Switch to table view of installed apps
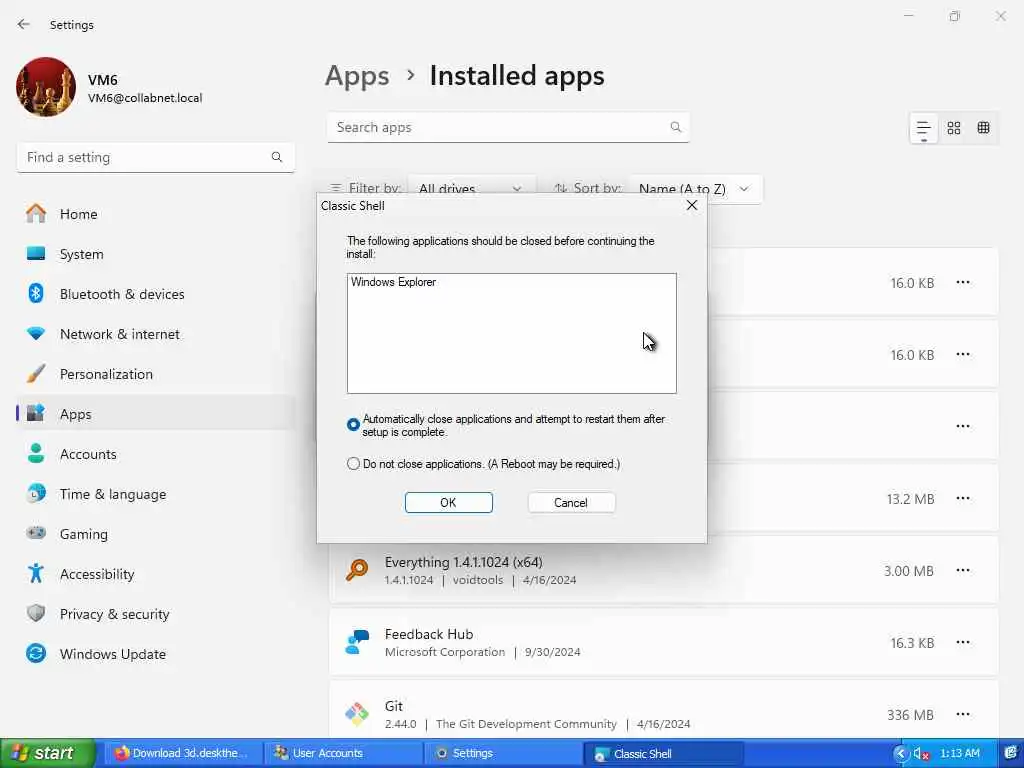The image size is (1024, 768). 984,128
